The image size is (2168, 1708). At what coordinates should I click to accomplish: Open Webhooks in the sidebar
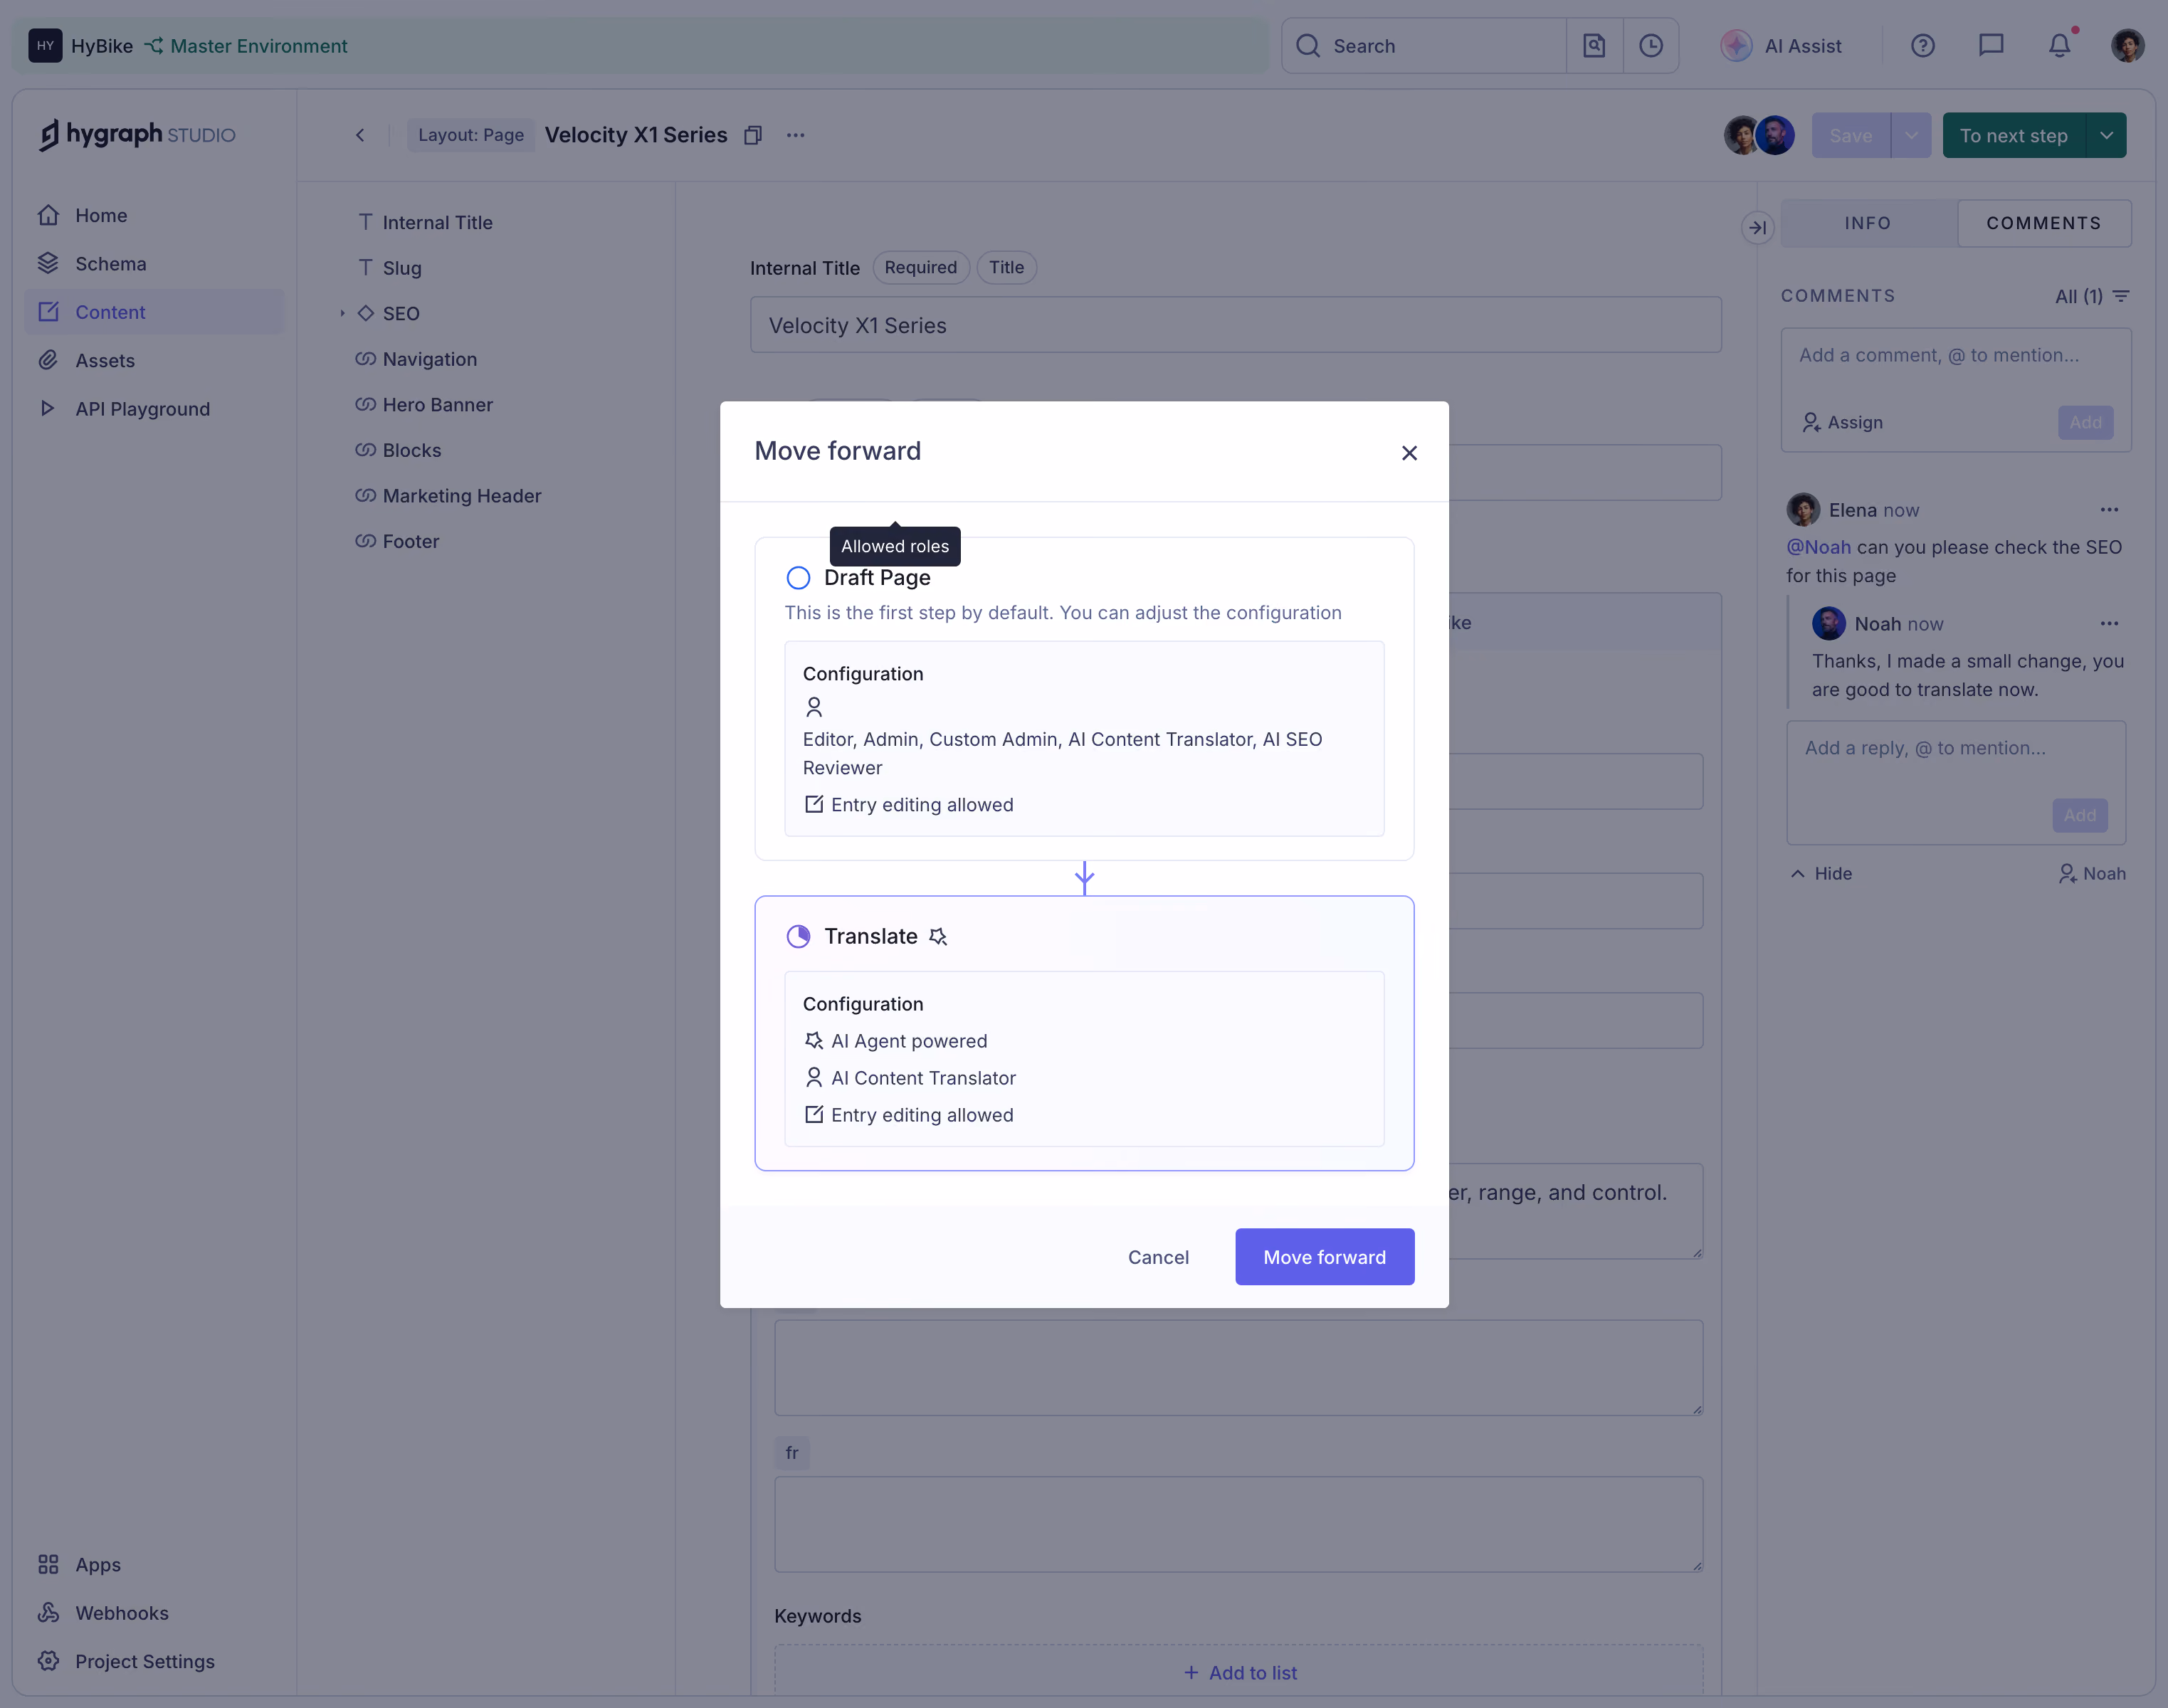click(154, 1613)
